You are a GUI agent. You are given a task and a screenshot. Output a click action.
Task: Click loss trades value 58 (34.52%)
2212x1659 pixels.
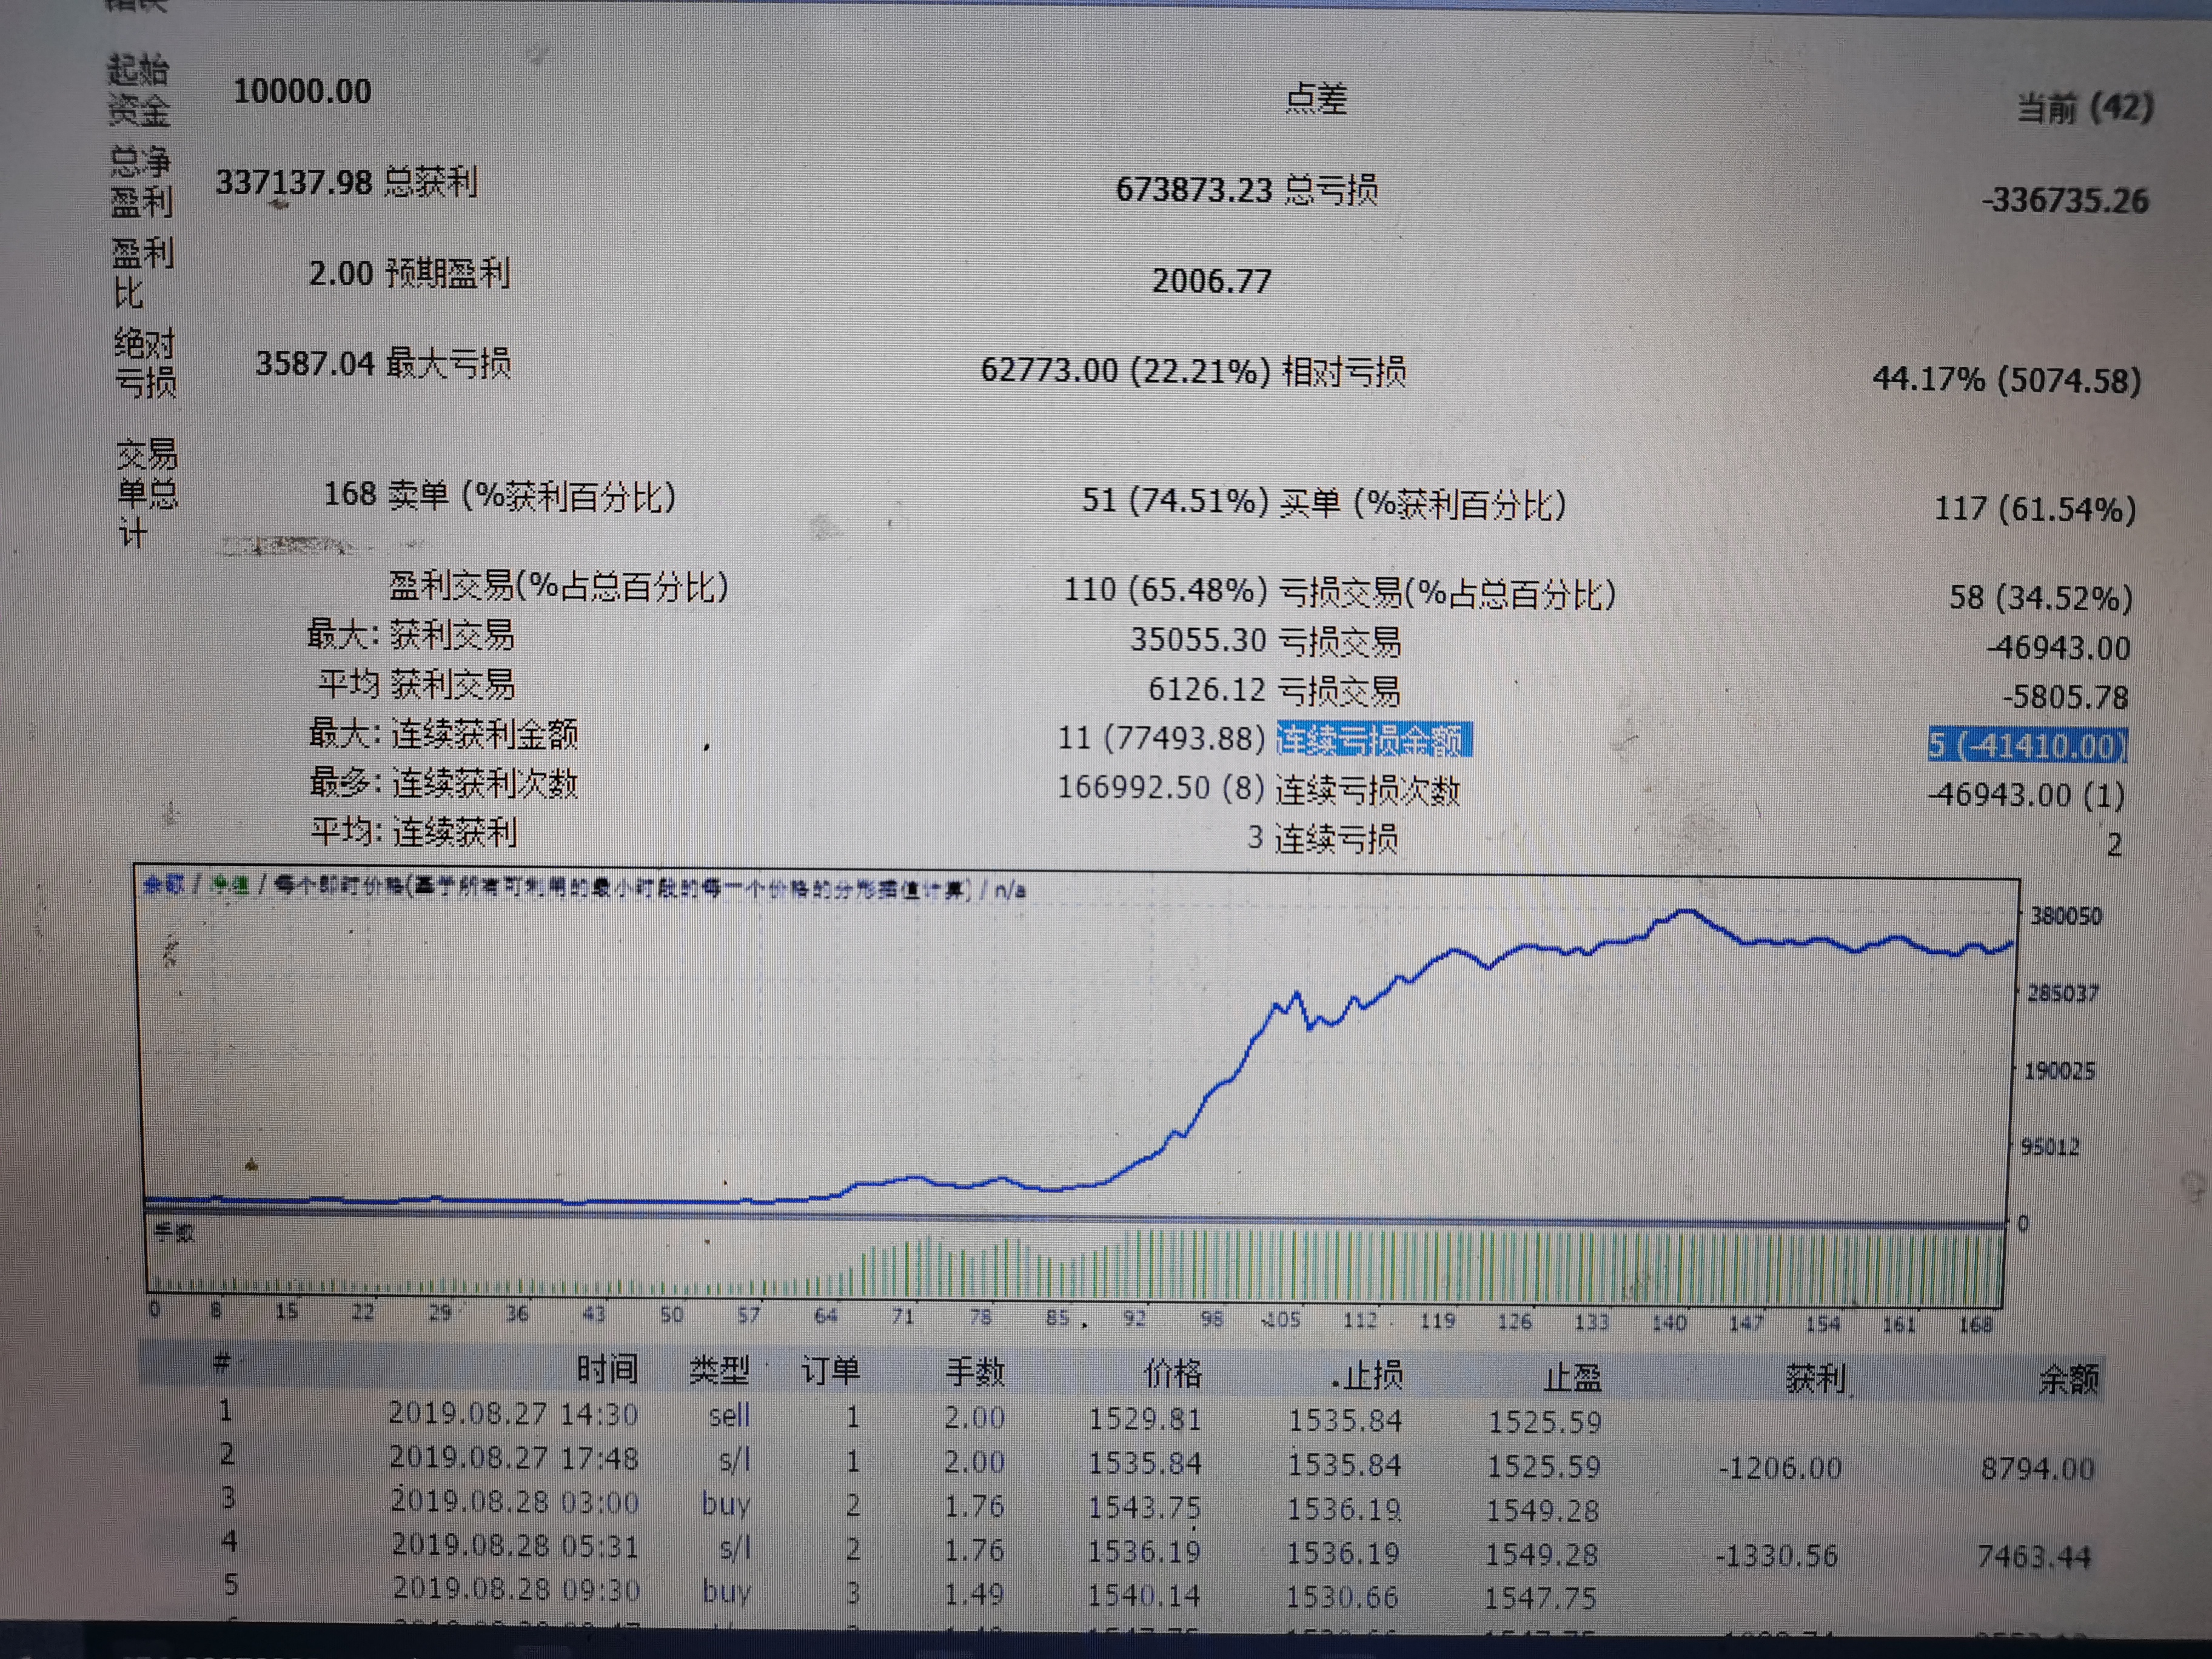click(x=2040, y=598)
